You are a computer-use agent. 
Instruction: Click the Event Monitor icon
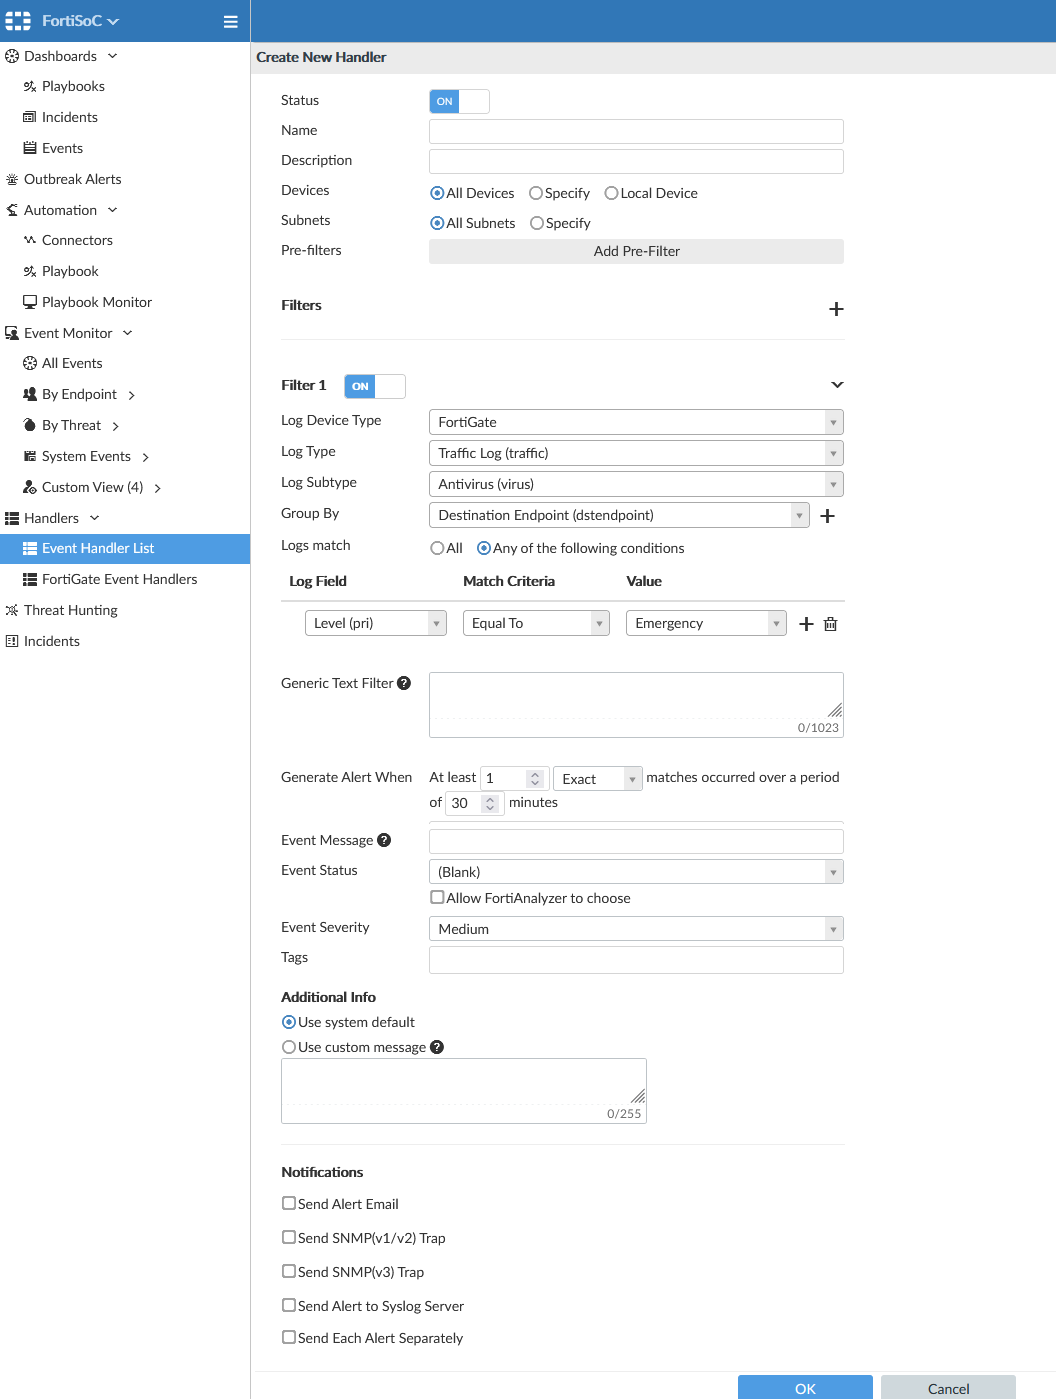12,333
